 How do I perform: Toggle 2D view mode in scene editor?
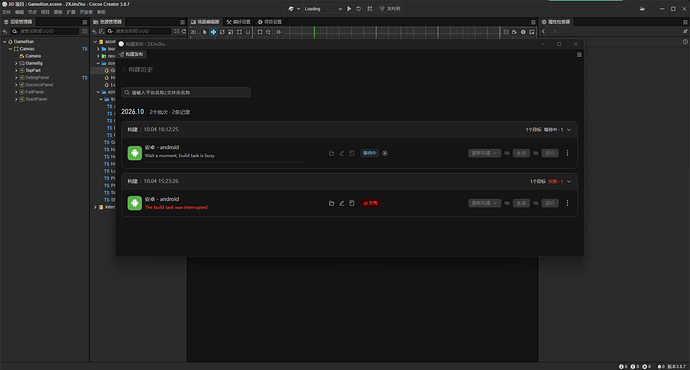click(193, 32)
